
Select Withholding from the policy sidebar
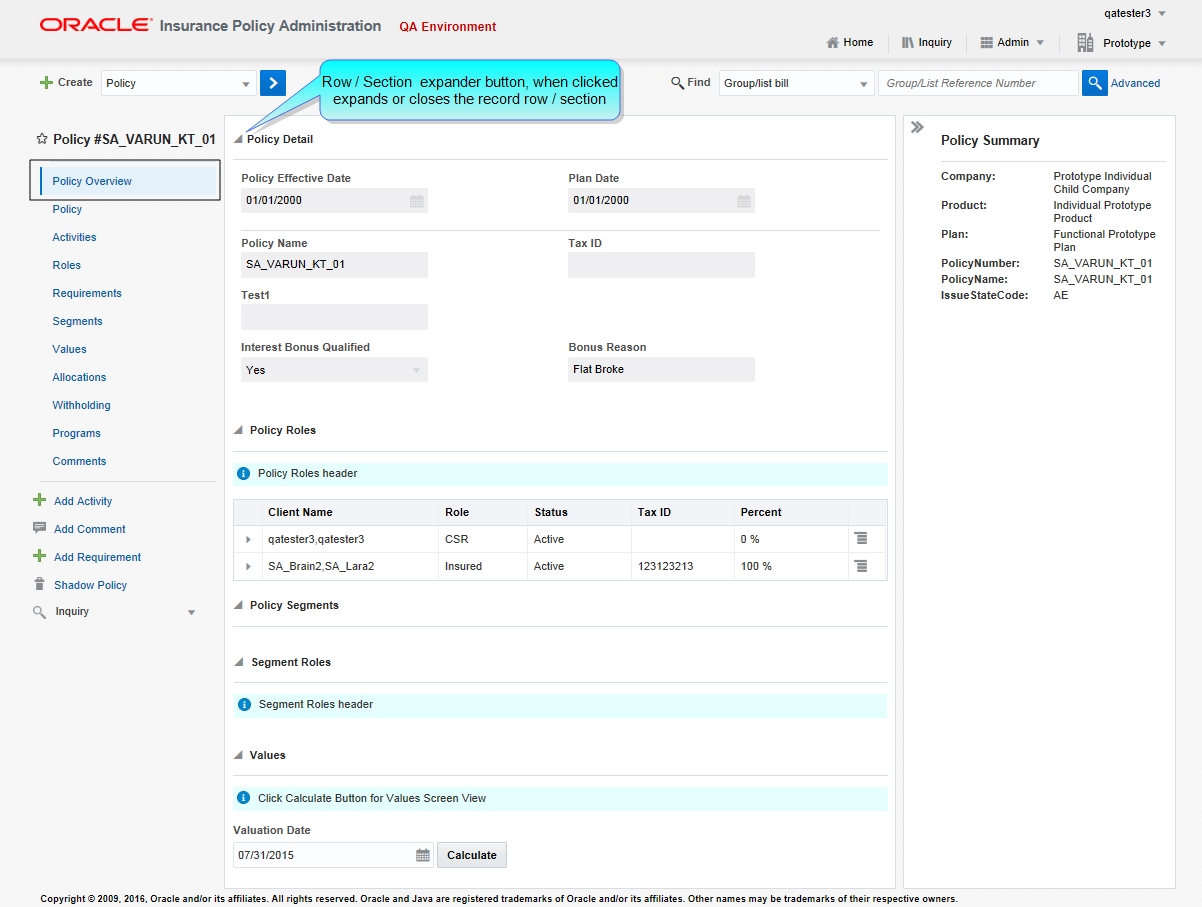point(80,405)
